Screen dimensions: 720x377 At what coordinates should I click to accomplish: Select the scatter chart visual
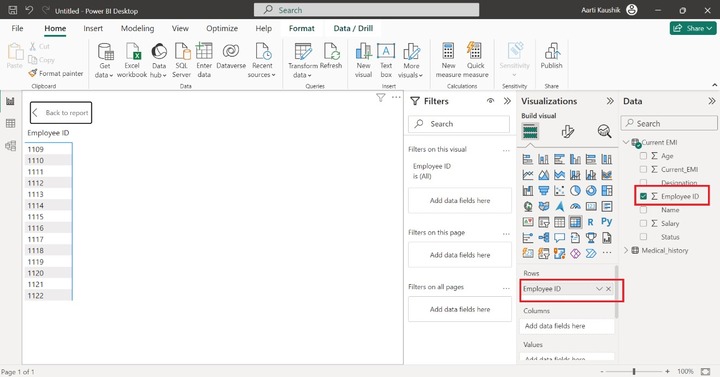[559, 191]
